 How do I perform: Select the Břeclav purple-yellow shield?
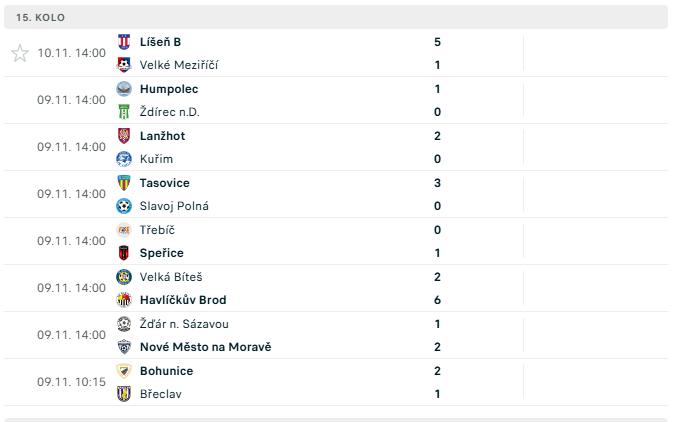click(x=124, y=394)
